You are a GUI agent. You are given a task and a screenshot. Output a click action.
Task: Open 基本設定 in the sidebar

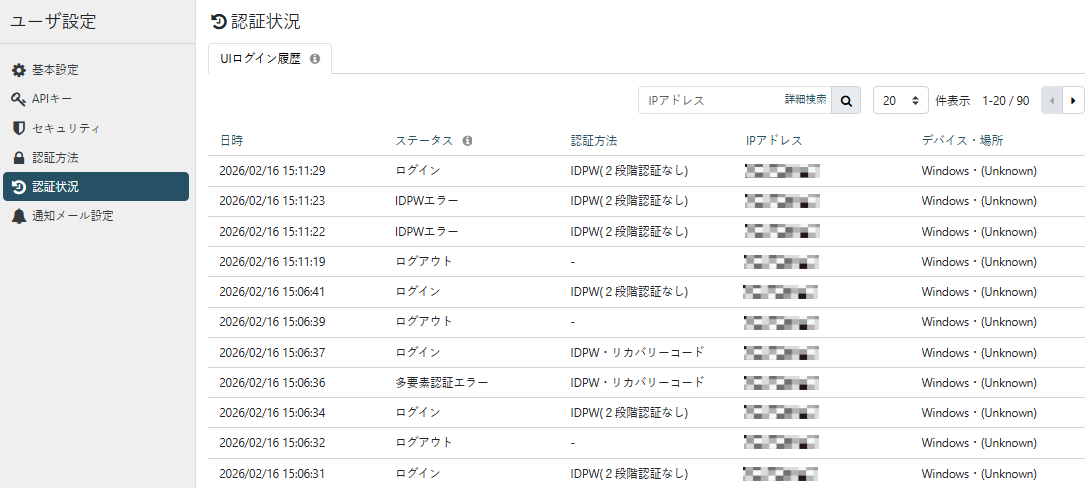coord(55,70)
